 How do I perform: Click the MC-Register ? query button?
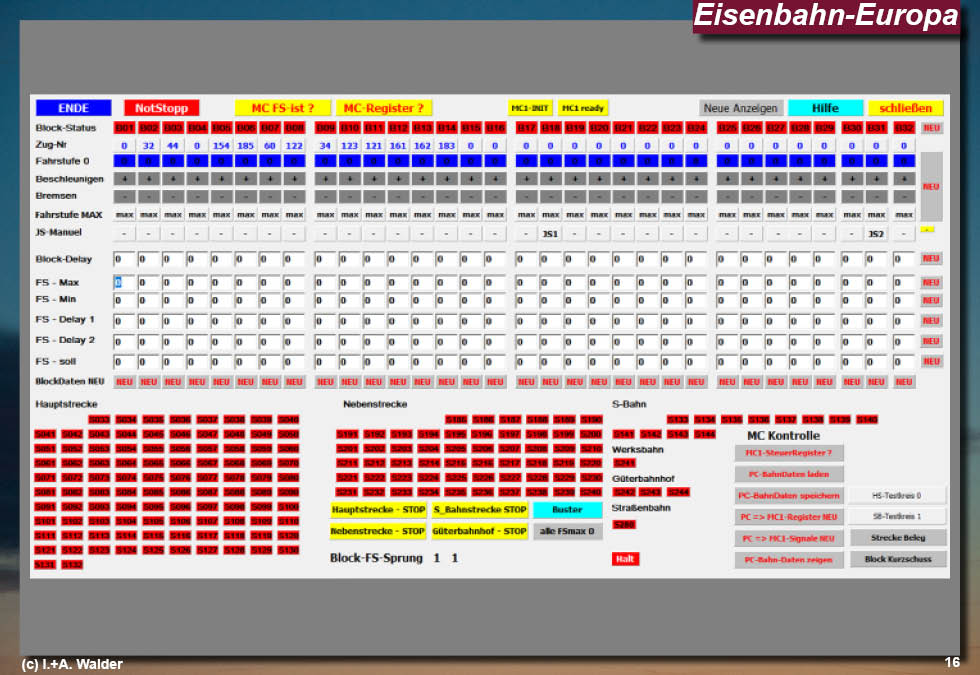pos(384,108)
